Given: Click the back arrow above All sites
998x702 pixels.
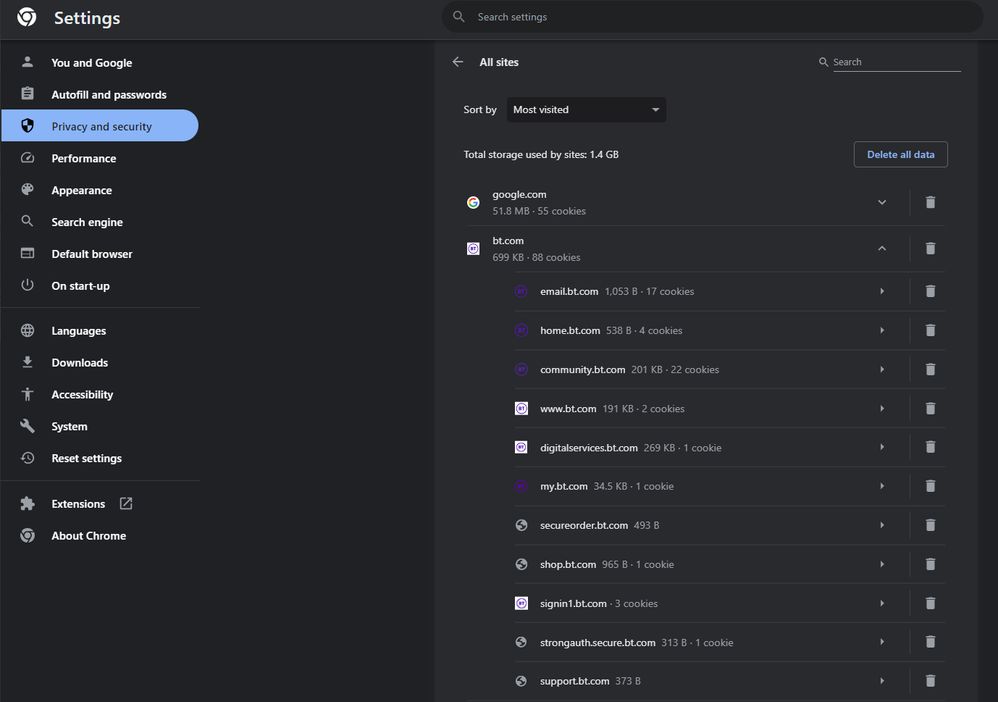Looking at the screenshot, I should point(457,61).
